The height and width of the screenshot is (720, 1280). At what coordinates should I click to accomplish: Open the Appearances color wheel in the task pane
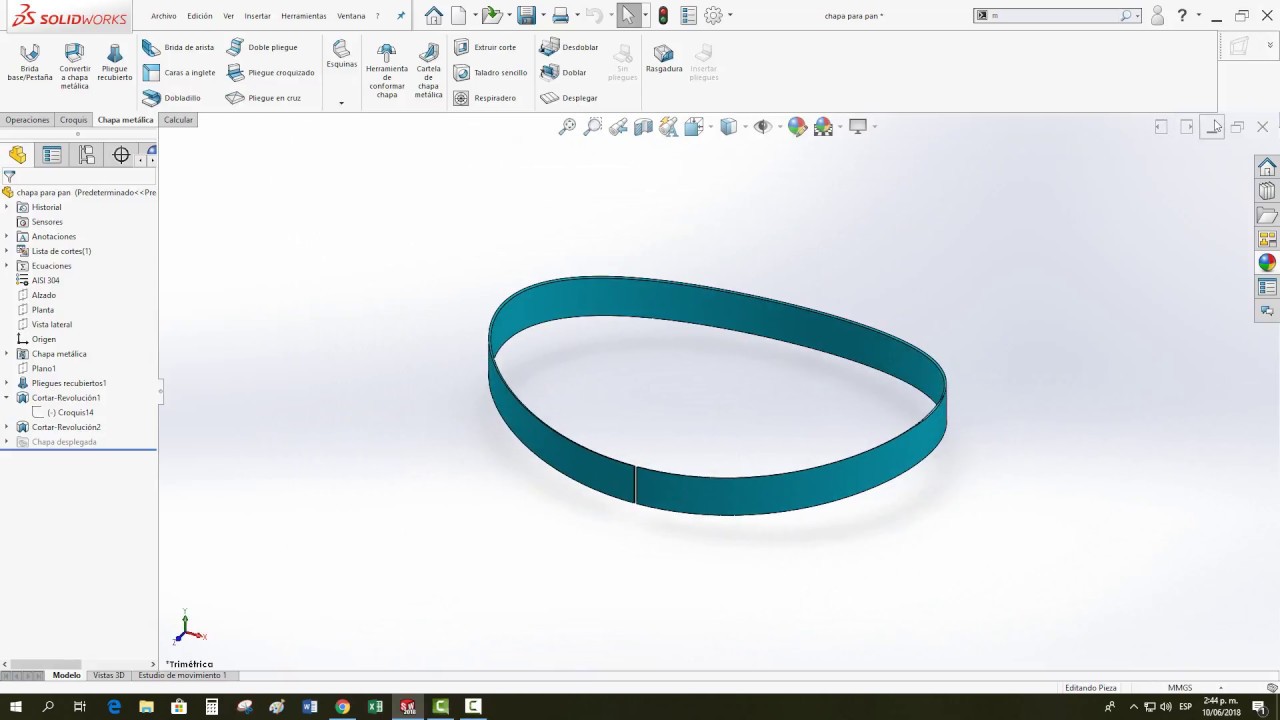[x=1267, y=263]
